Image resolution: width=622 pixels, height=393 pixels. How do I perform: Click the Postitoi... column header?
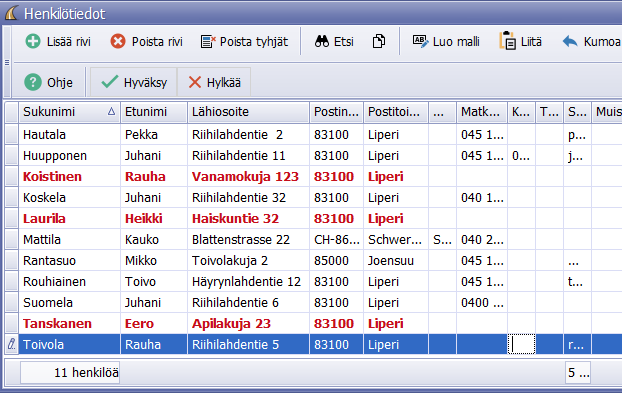pyautogui.click(x=396, y=112)
